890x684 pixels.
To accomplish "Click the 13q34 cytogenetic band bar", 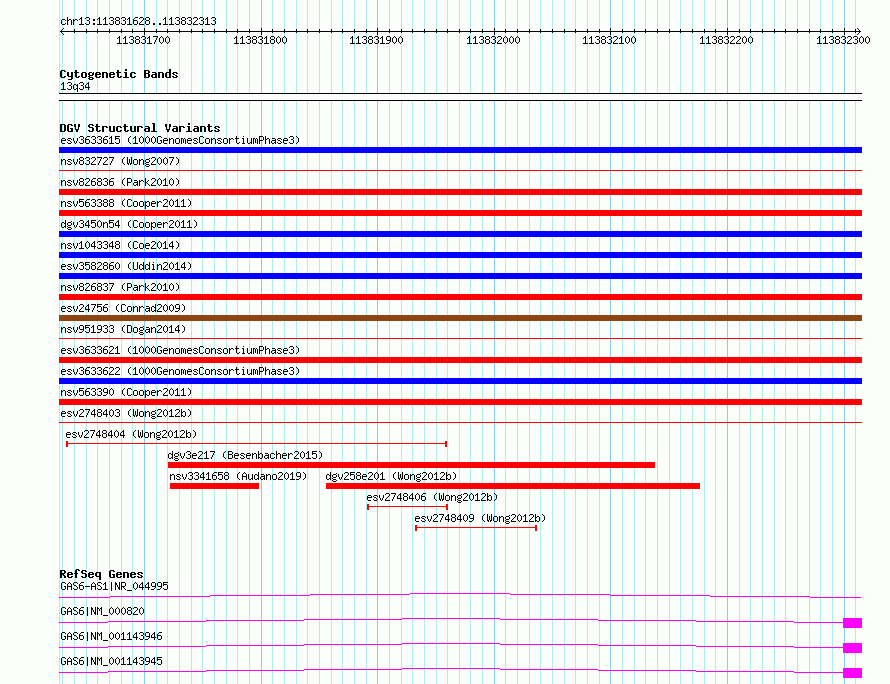I will point(460,97).
